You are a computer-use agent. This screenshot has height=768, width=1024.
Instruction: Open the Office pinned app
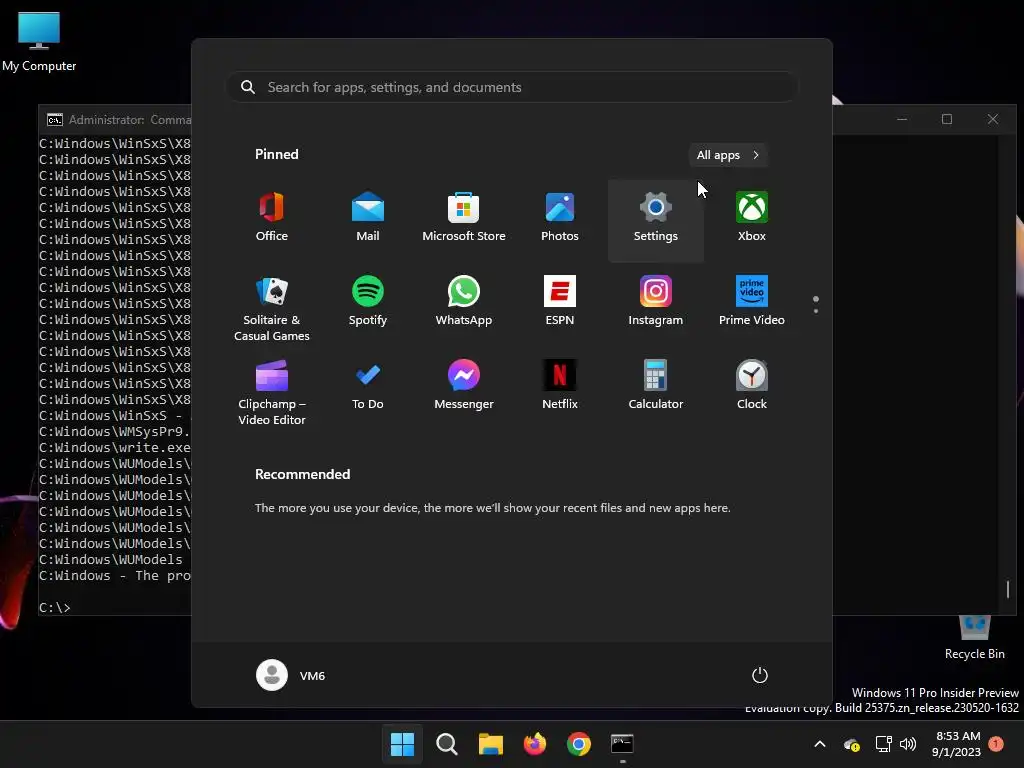click(x=272, y=218)
